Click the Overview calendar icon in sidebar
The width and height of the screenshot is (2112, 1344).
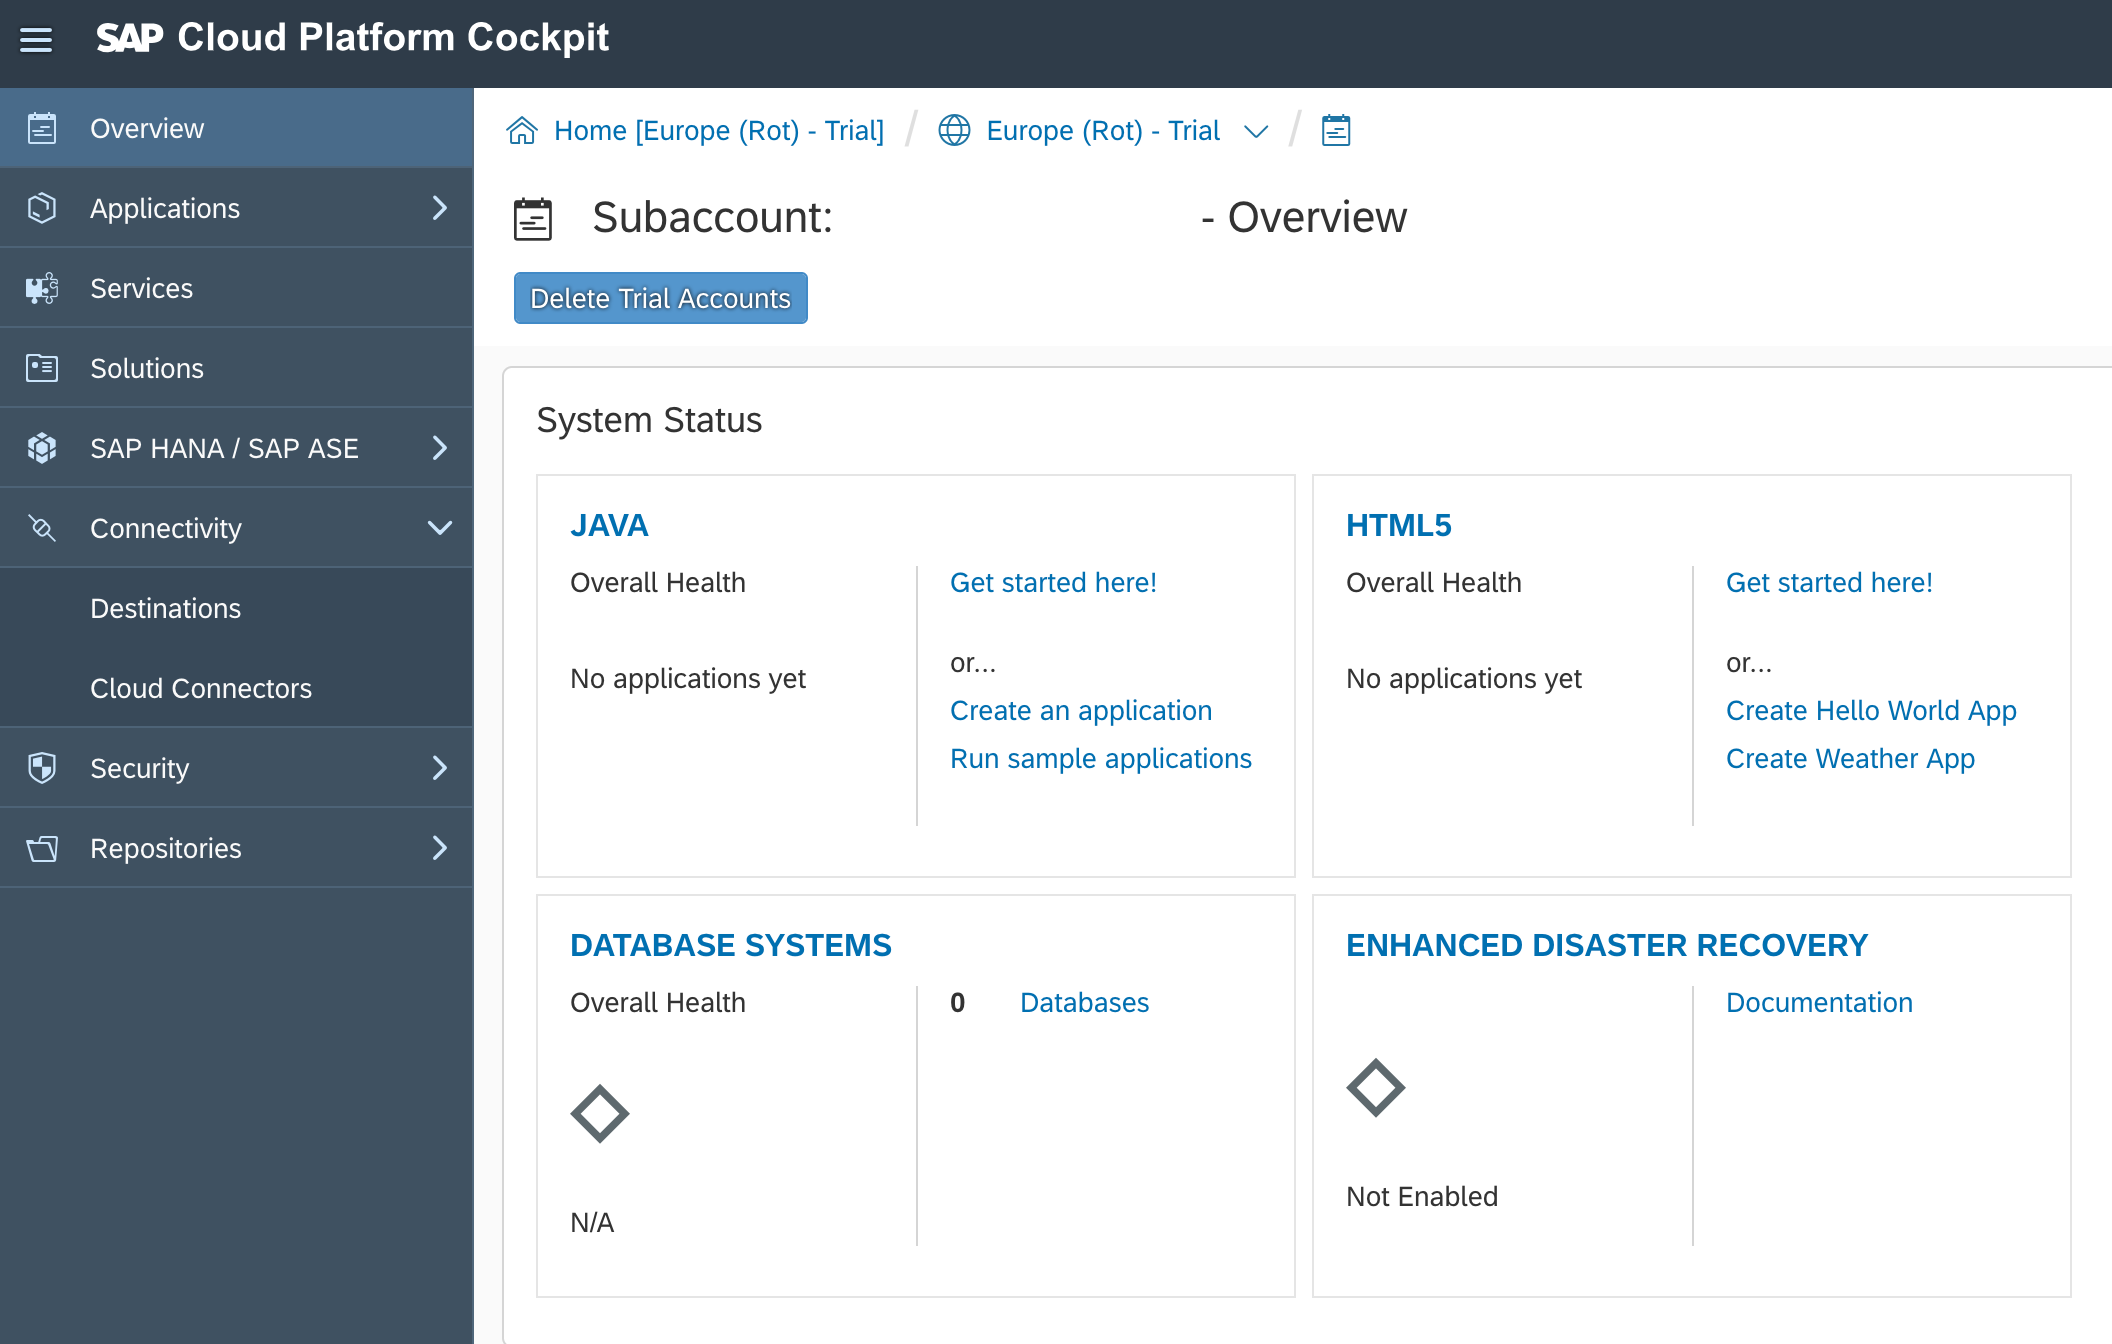tap(42, 128)
